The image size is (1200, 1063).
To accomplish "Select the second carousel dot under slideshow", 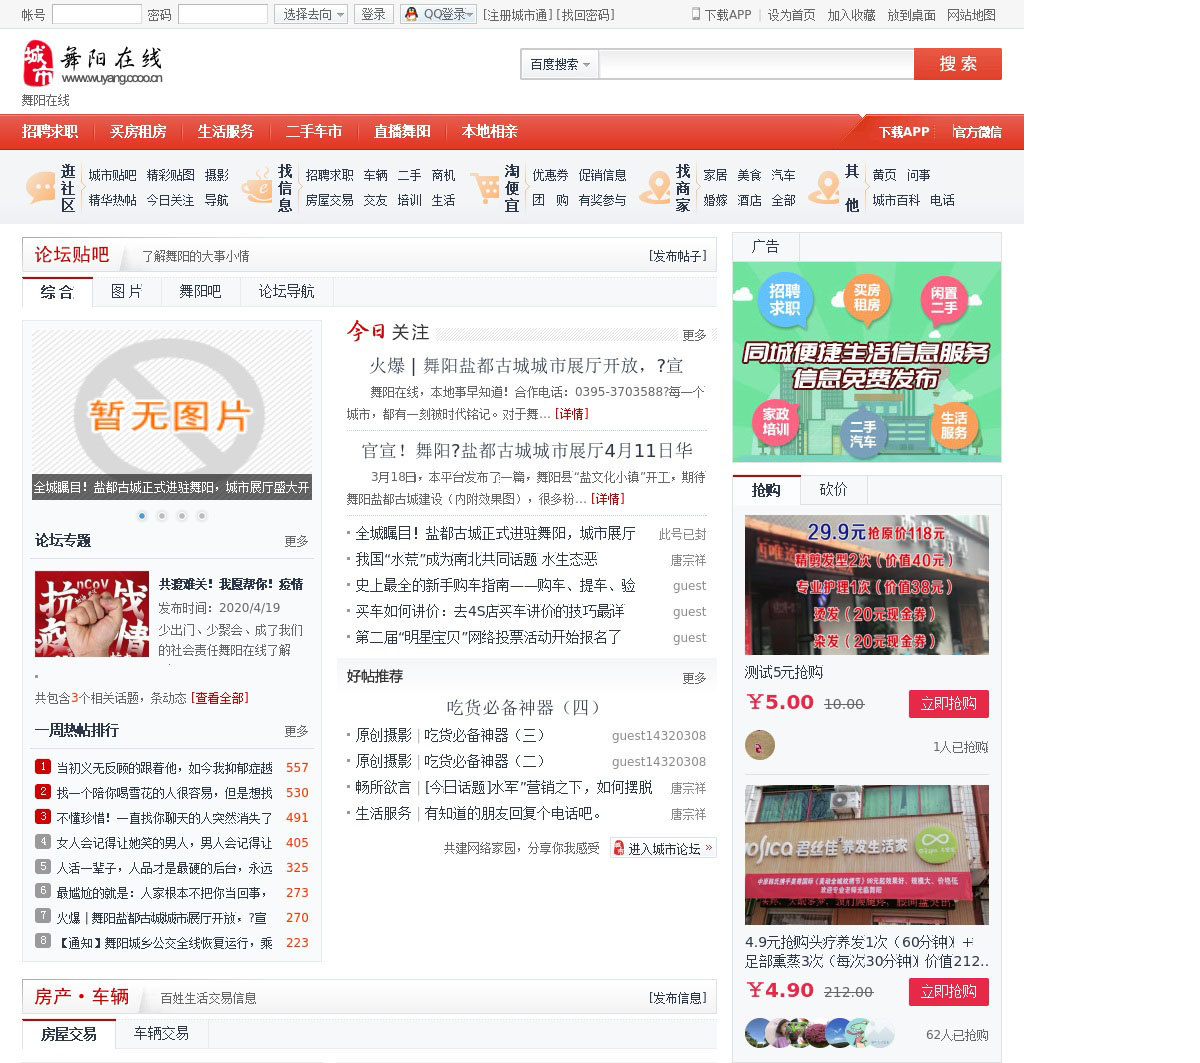I will coord(162,516).
